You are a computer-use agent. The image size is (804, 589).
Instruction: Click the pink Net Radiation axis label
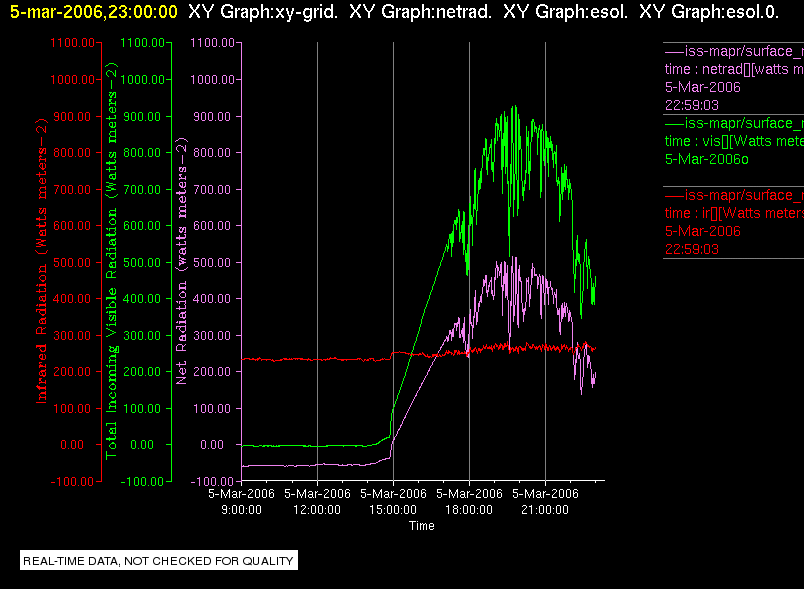[181, 260]
